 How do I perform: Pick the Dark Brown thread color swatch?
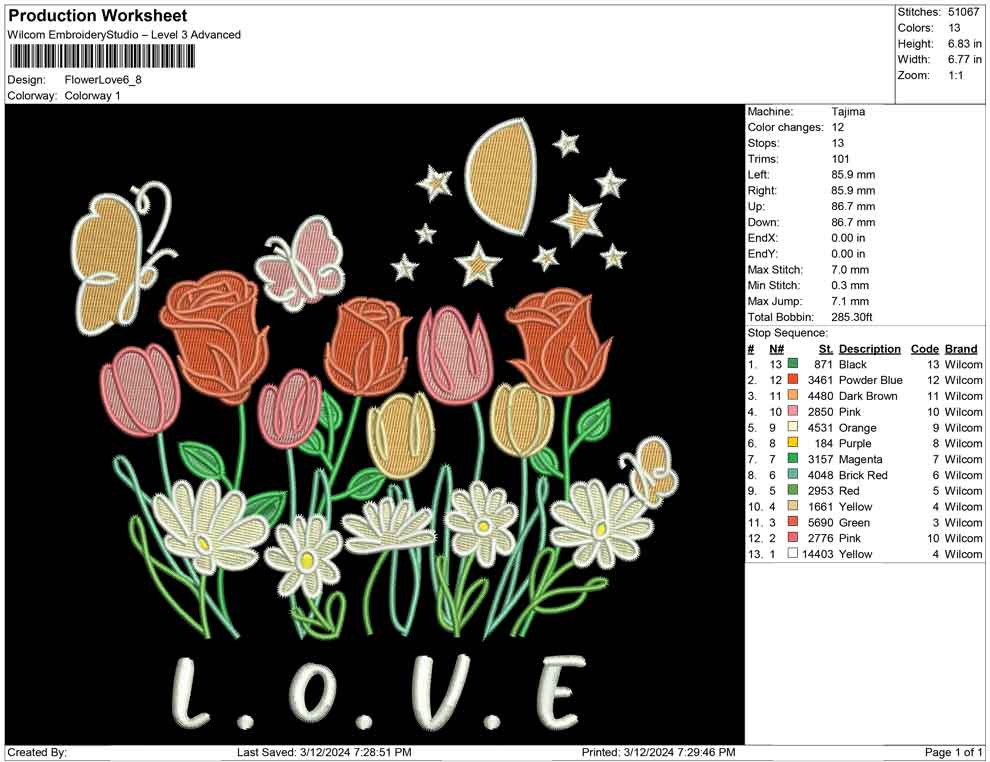pyautogui.click(x=793, y=396)
